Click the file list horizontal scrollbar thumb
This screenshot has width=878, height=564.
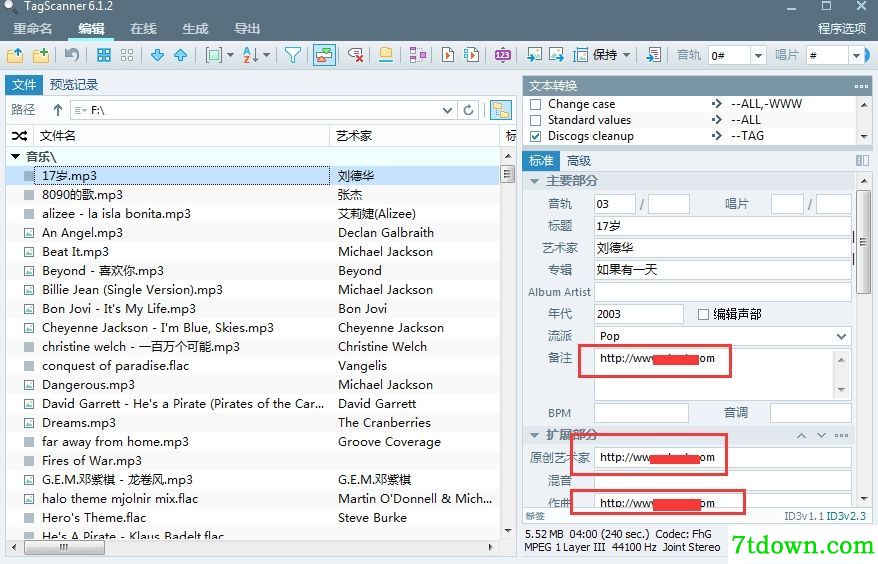[64, 547]
